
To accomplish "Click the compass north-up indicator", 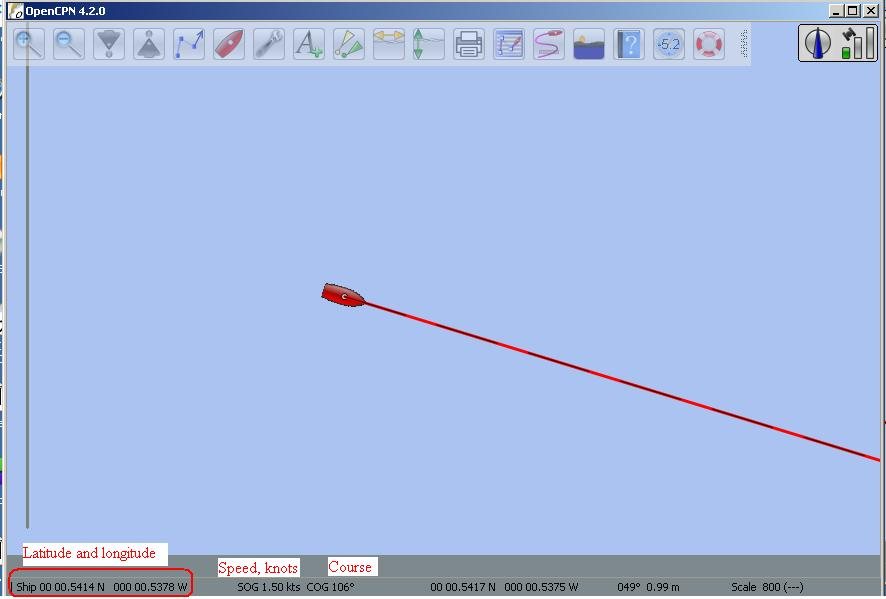I will [818, 43].
